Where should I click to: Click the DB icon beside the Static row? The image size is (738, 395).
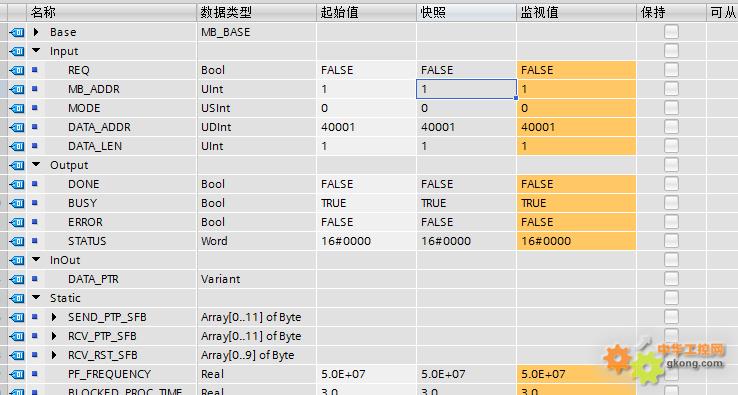17,298
